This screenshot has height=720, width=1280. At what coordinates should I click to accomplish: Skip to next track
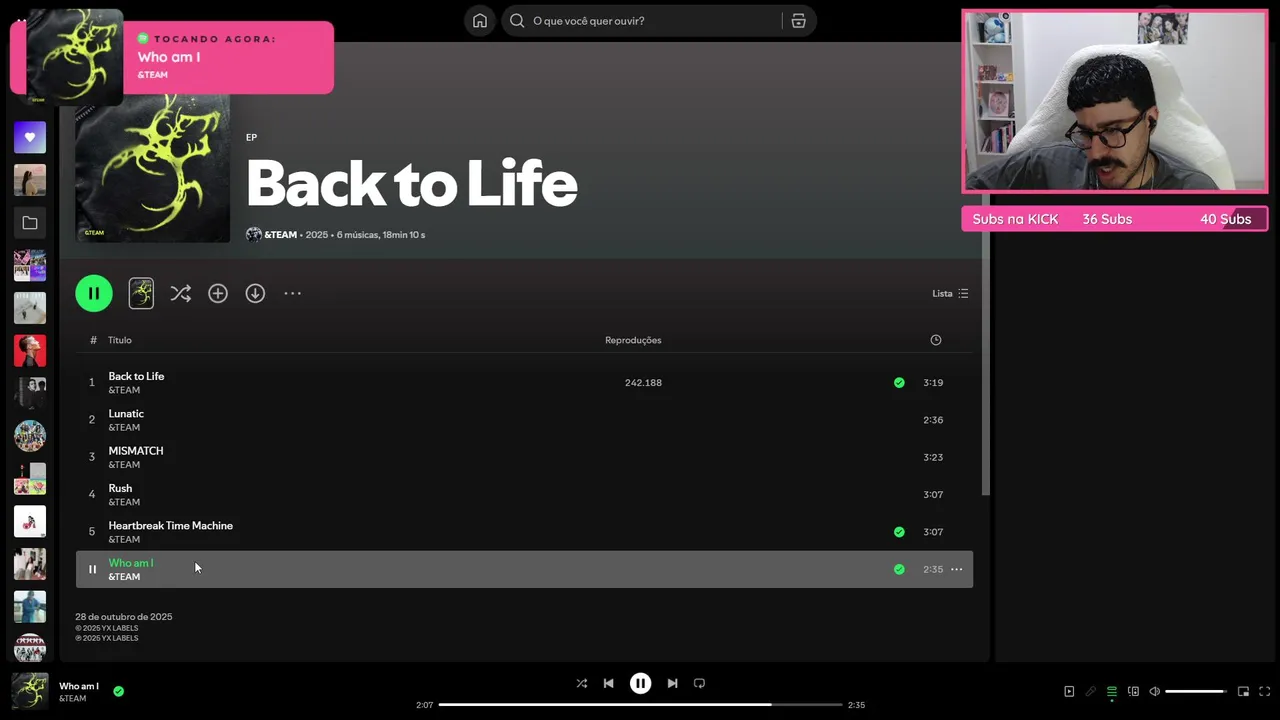(672, 683)
